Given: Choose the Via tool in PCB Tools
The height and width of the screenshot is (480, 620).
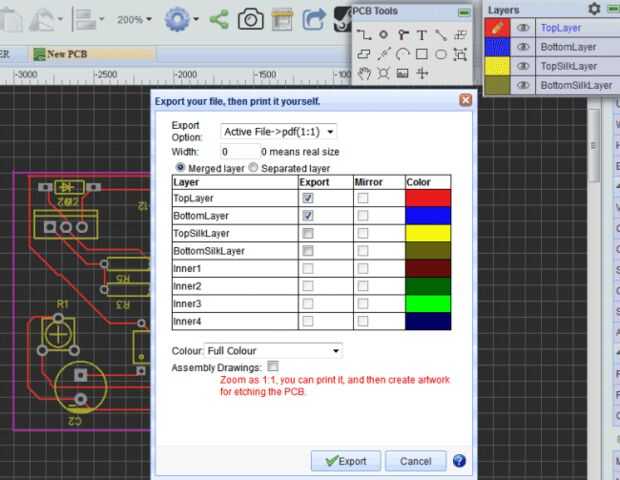Looking at the screenshot, I should pyautogui.click(x=403, y=35).
